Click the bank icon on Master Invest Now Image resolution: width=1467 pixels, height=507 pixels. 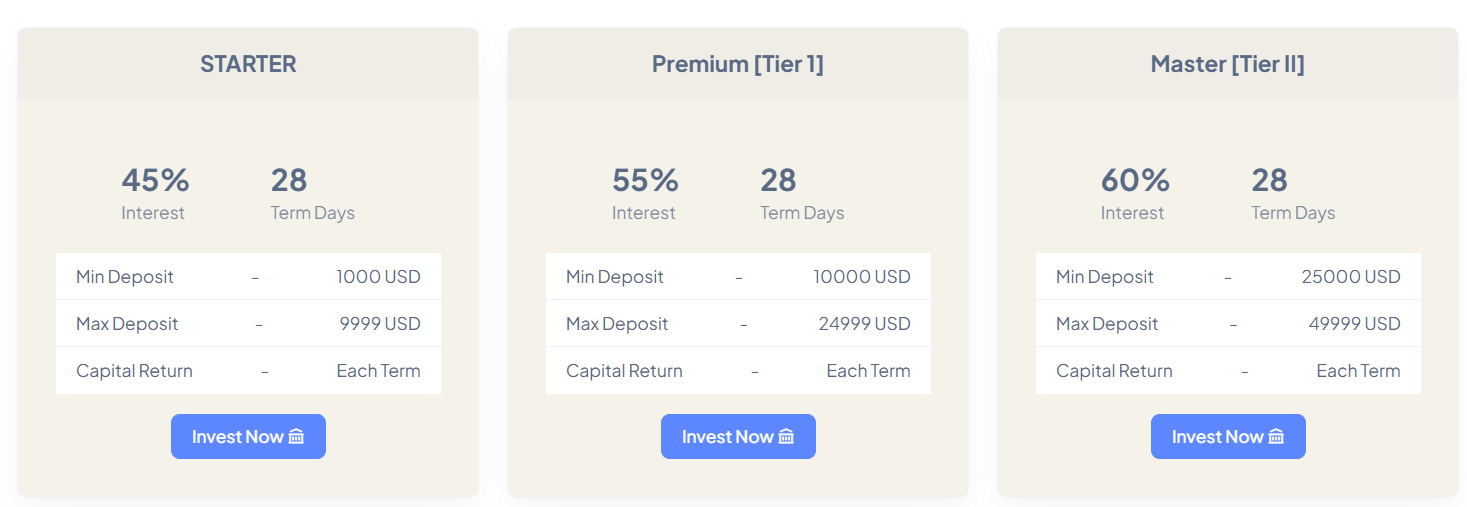(x=1276, y=437)
